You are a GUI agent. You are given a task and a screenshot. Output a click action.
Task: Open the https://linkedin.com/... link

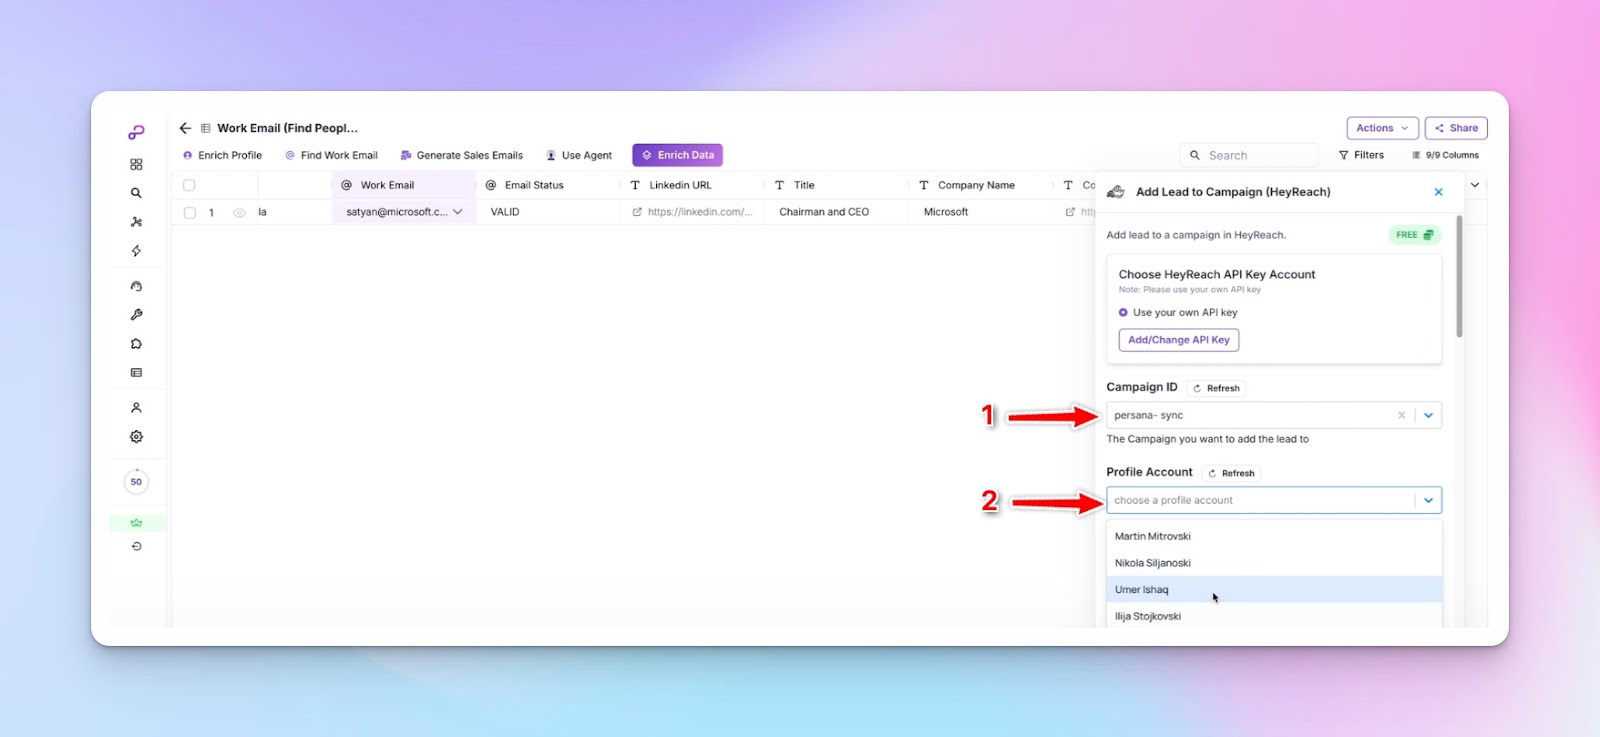[700, 212]
